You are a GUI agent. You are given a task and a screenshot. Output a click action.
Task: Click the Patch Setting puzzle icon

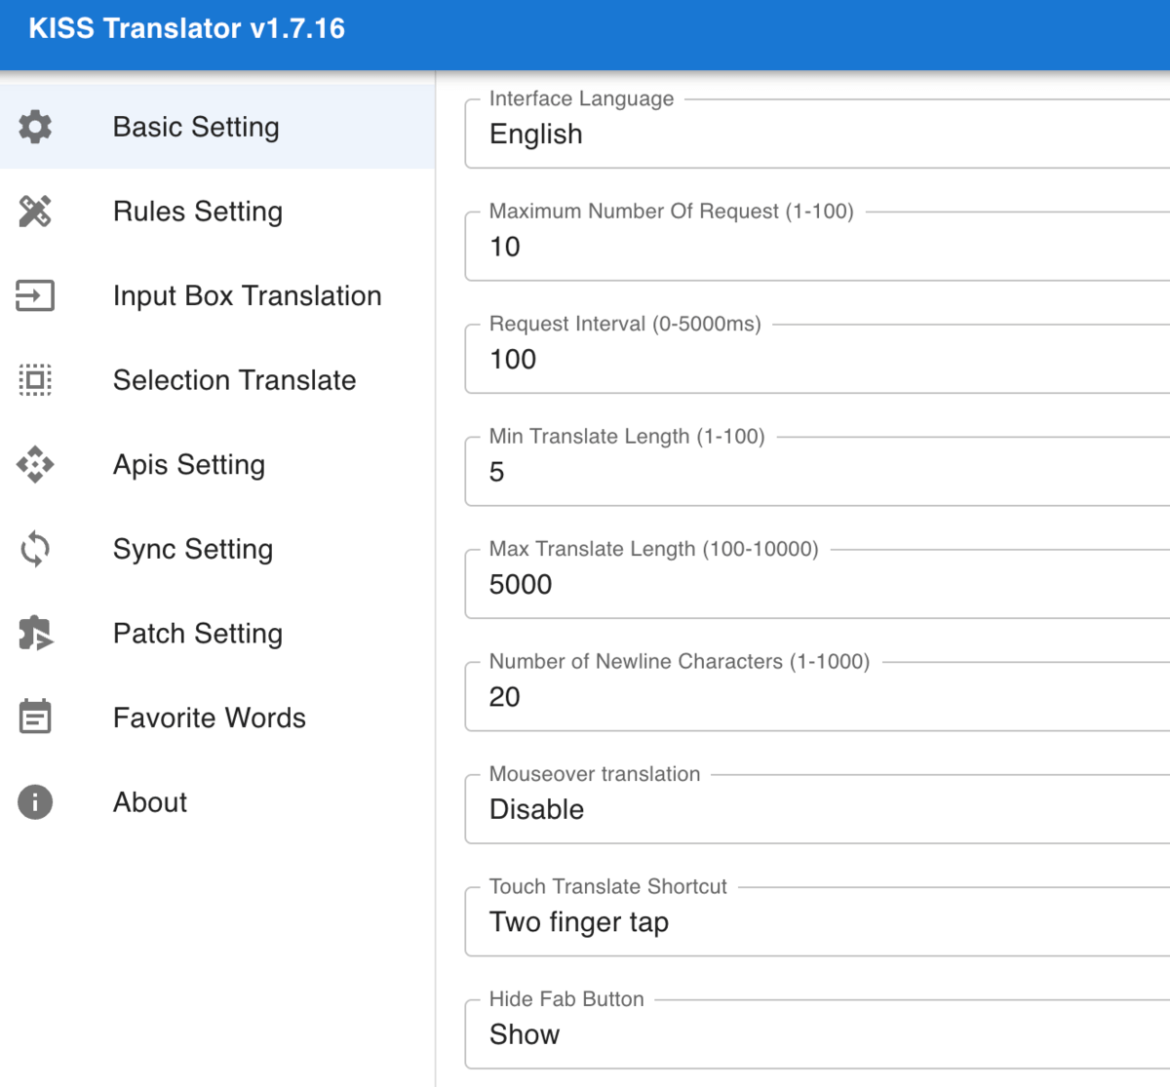(x=35, y=633)
